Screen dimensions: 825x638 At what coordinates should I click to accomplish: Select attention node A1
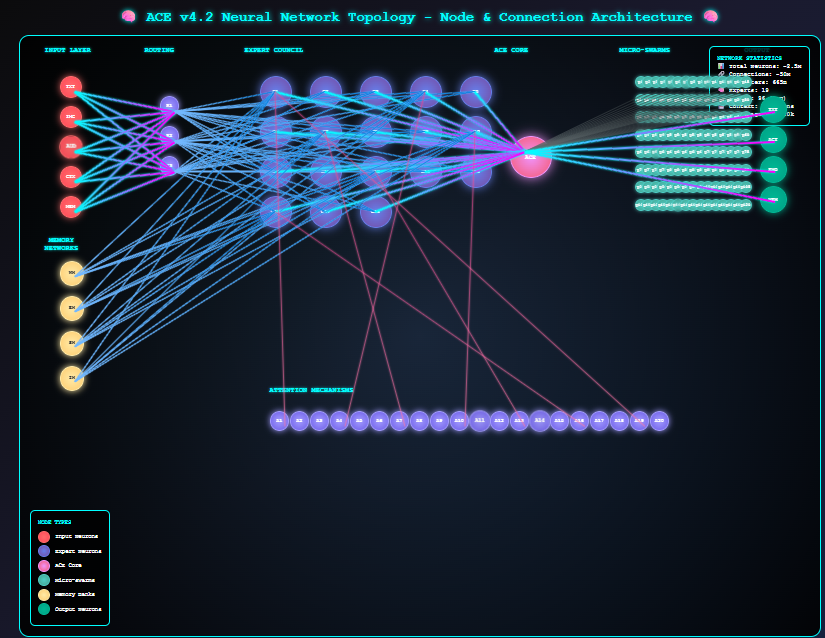click(279, 421)
